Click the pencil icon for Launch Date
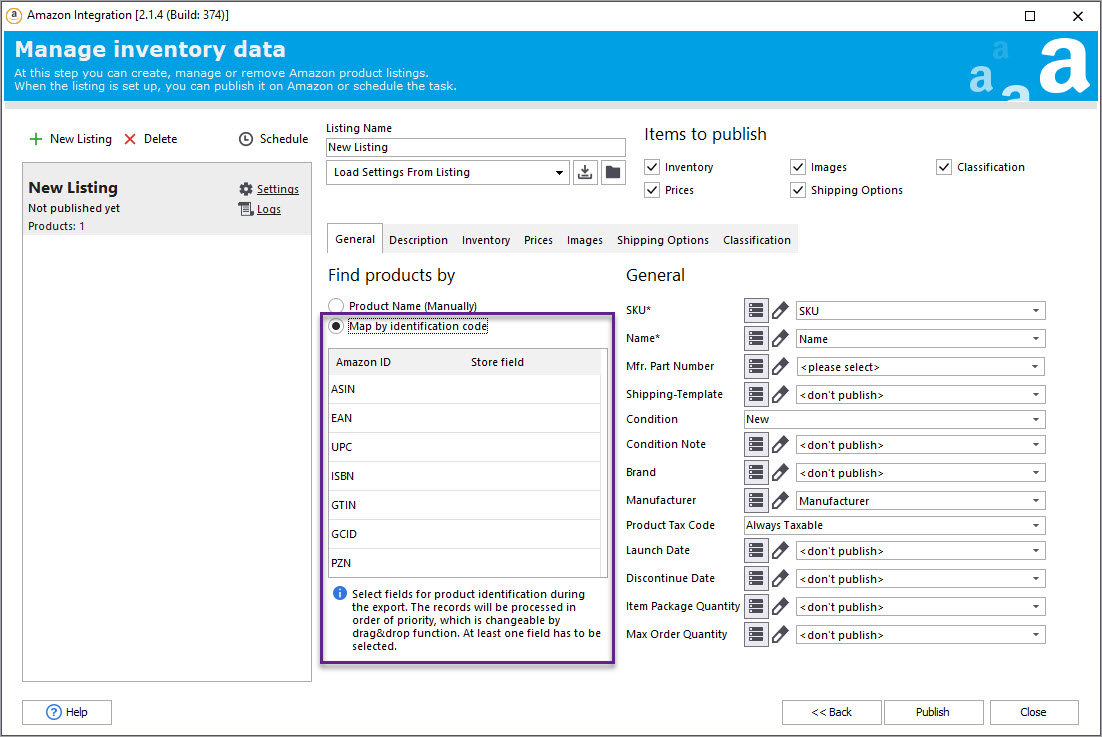 (x=780, y=551)
